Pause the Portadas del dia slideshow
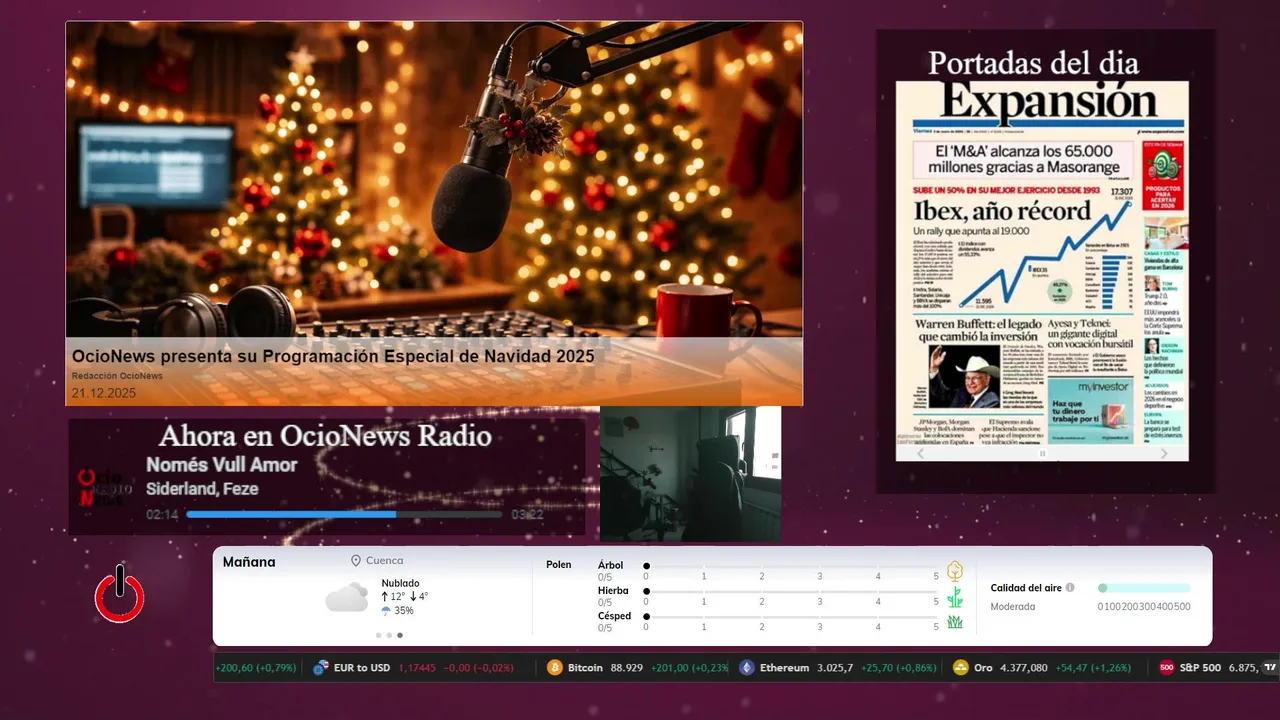 [x=1042, y=453]
